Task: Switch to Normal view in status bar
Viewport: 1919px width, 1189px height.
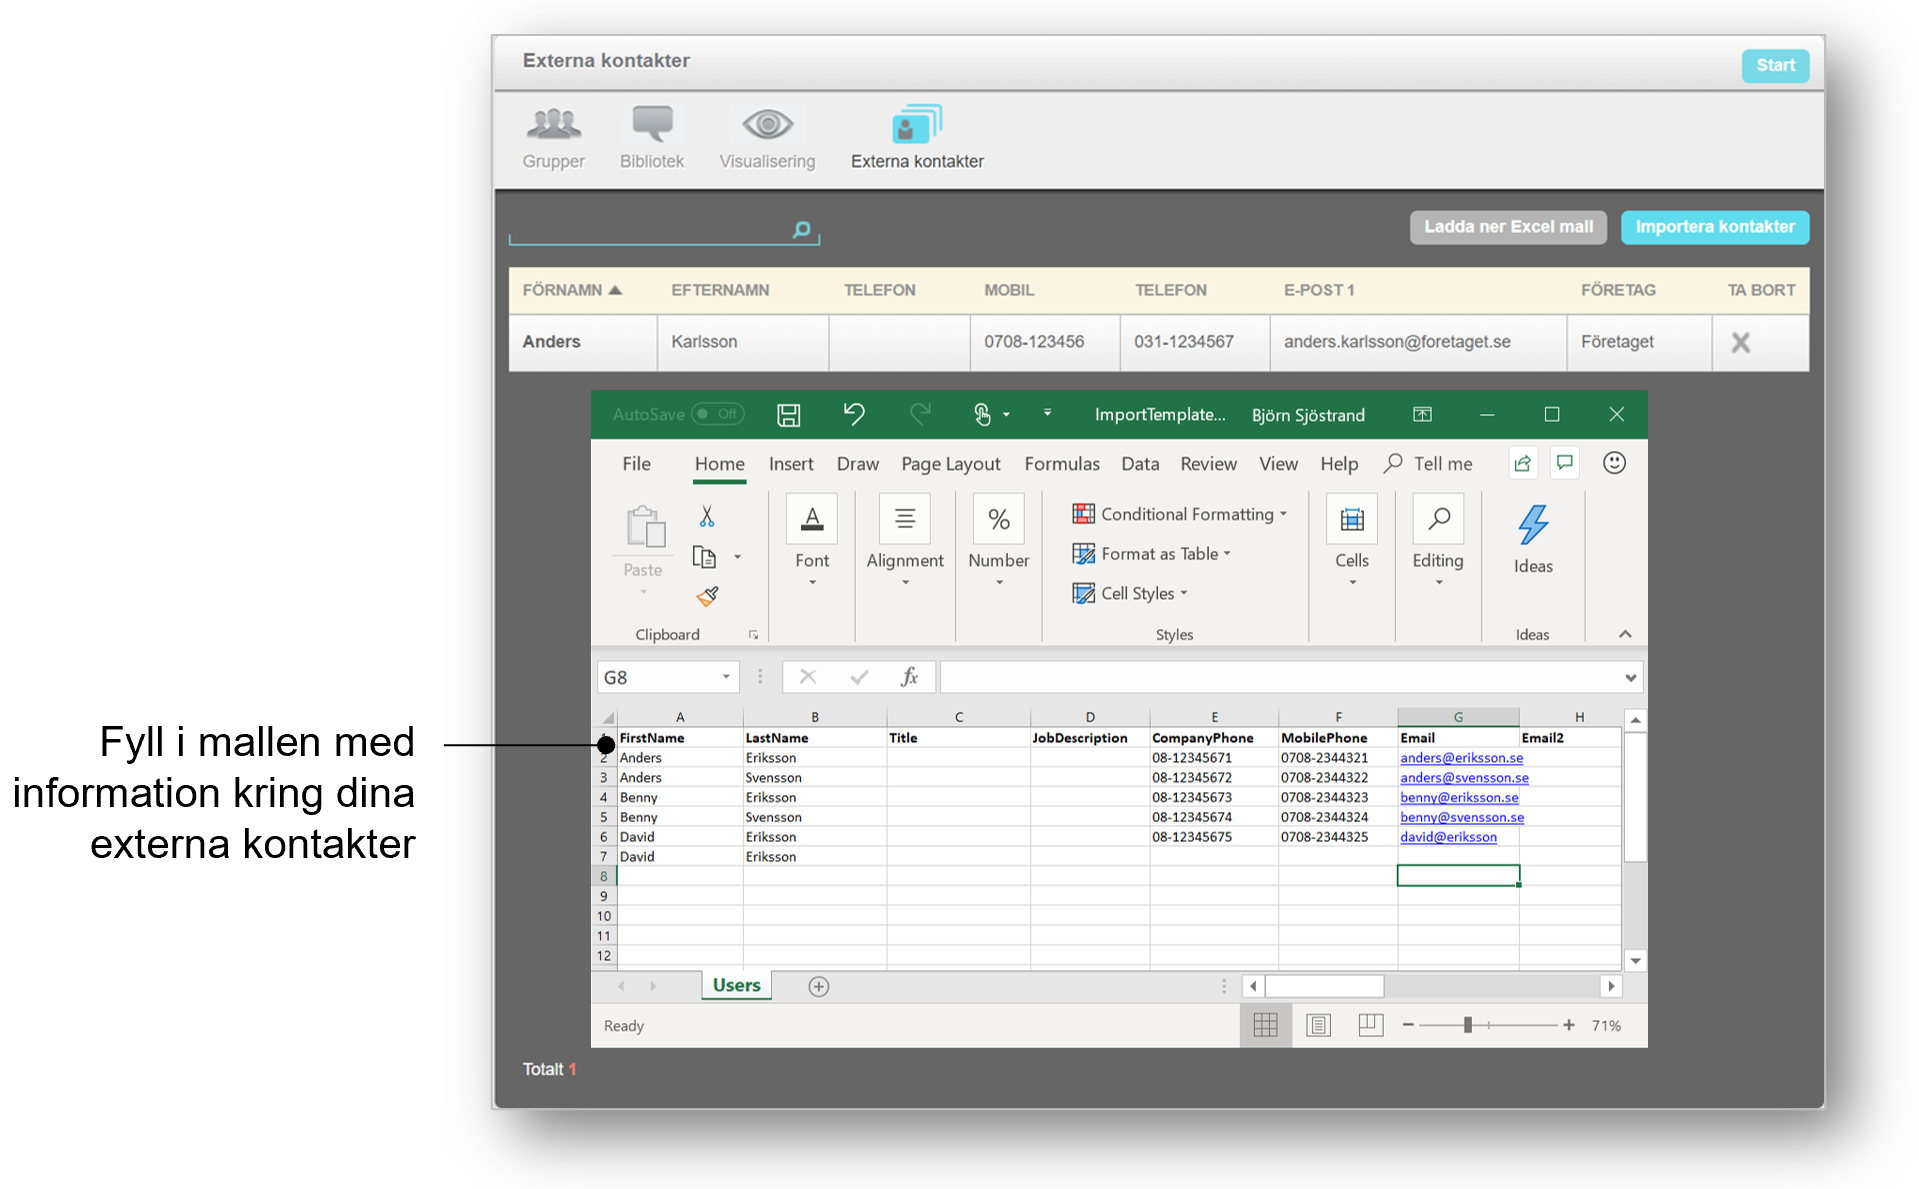Action: coord(1265,1025)
